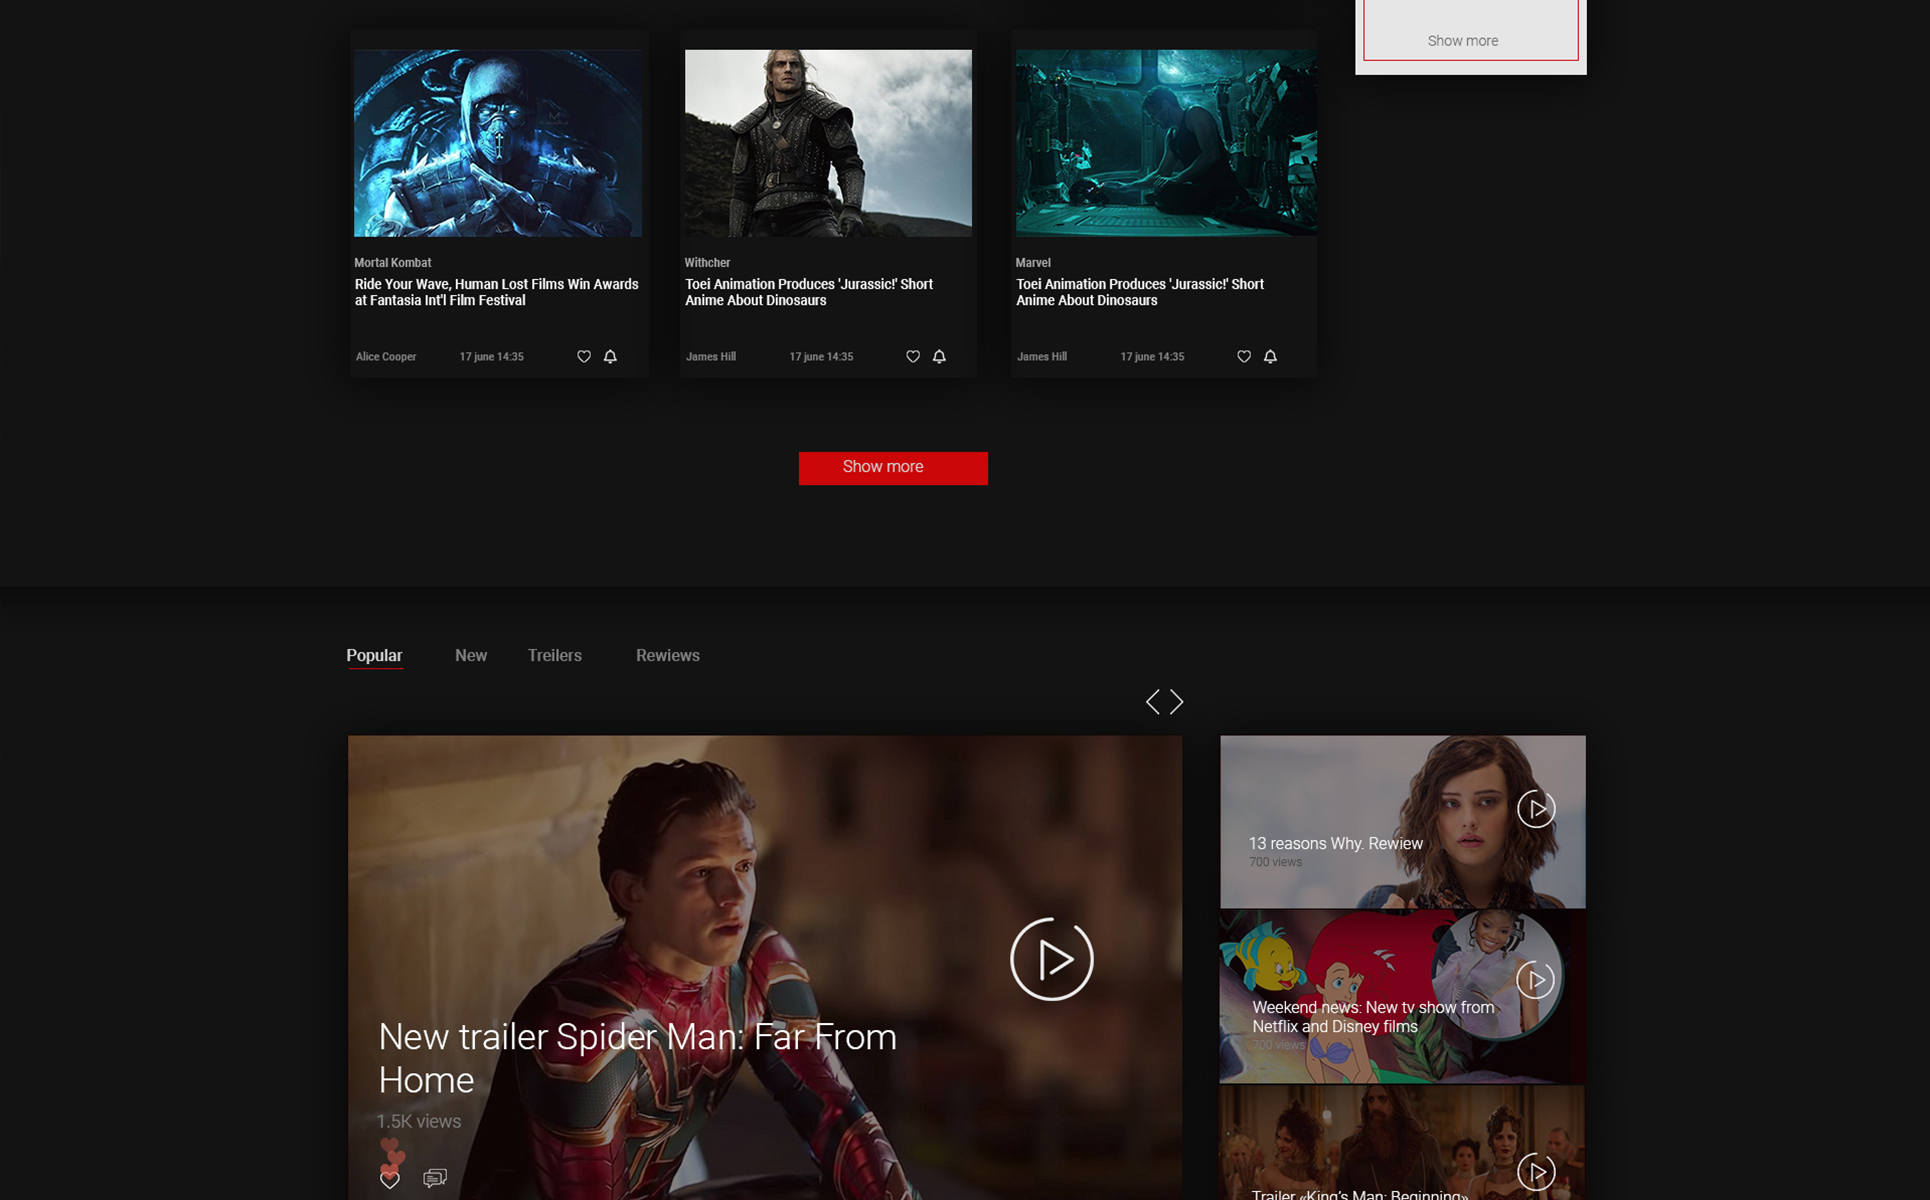1930x1200 pixels.
Task: Click date 17 june 14:35 on Mortal Kombat card
Action: tap(491, 357)
